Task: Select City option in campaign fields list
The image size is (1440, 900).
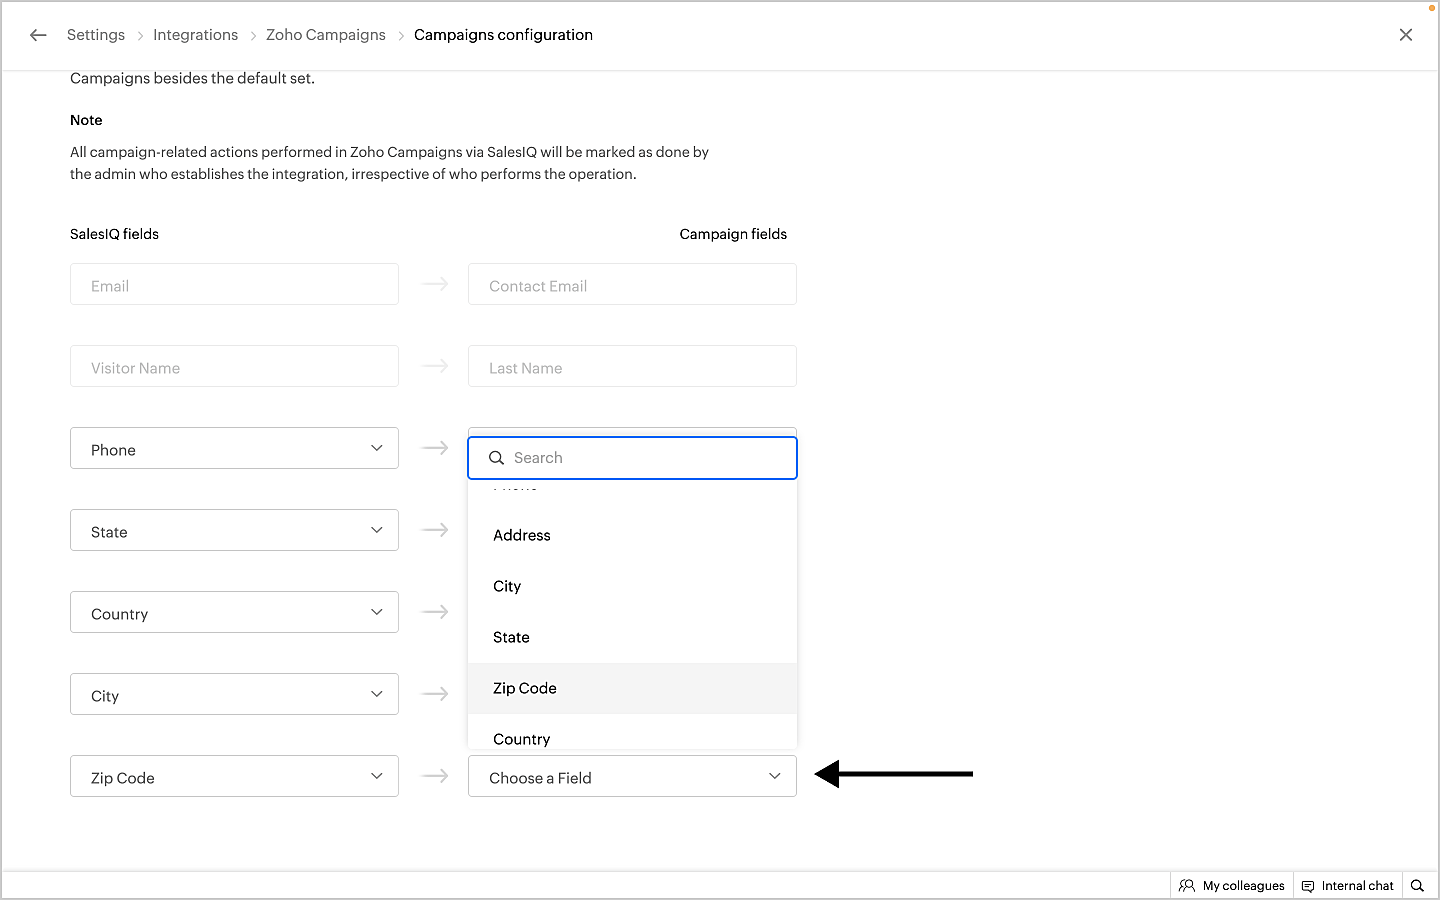Action: (x=507, y=587)
